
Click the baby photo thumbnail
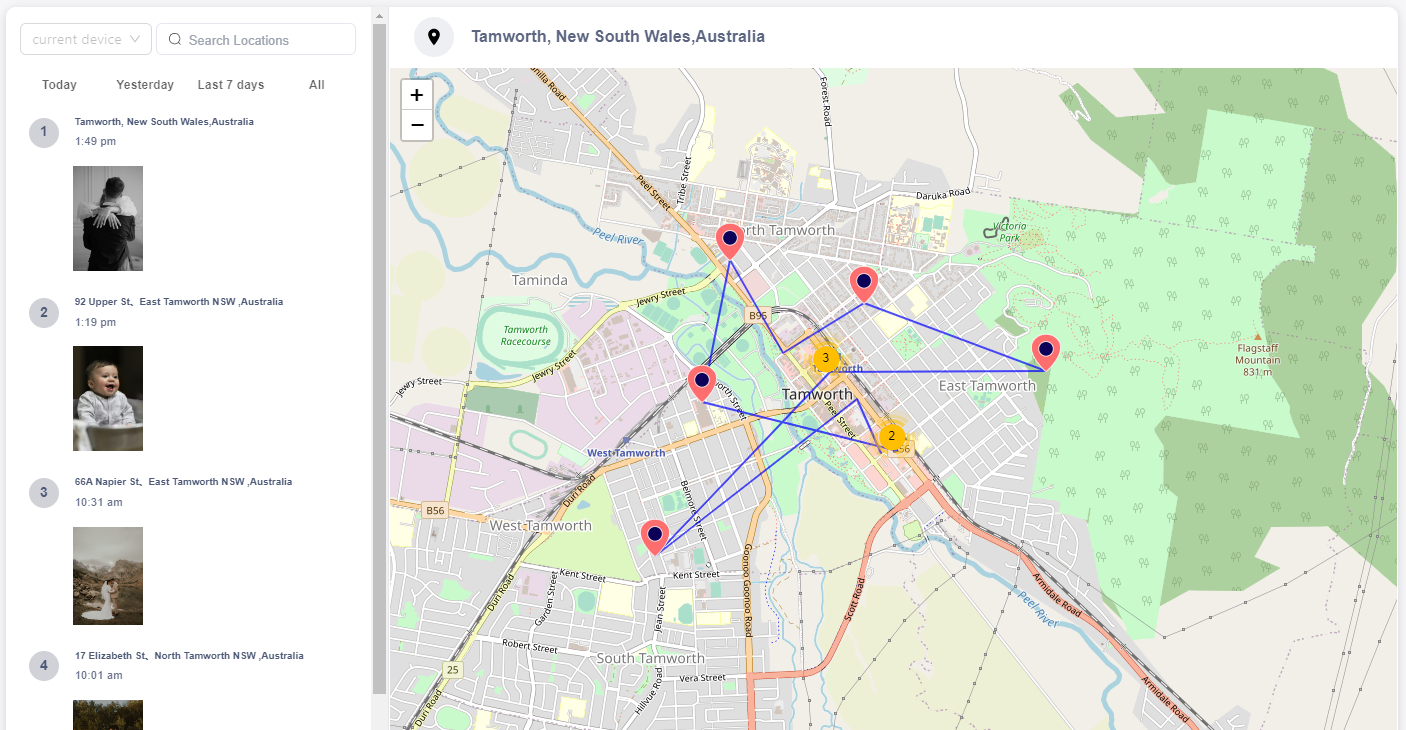(x=107, y=398)
